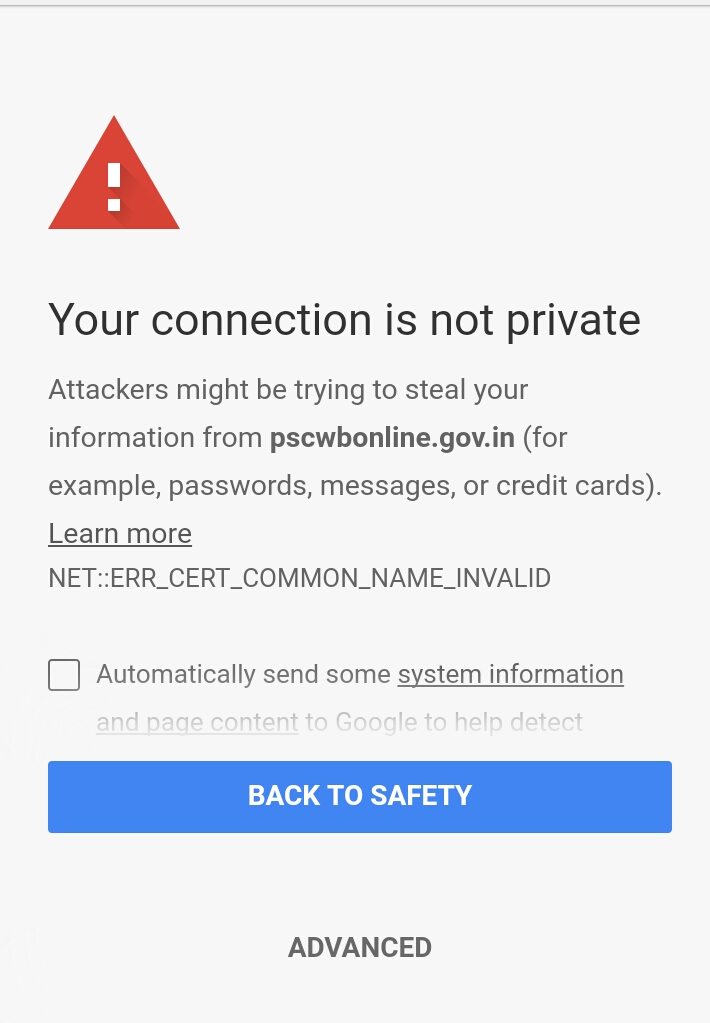
Task: Open the "system information" link
Action: click(510, 675)
